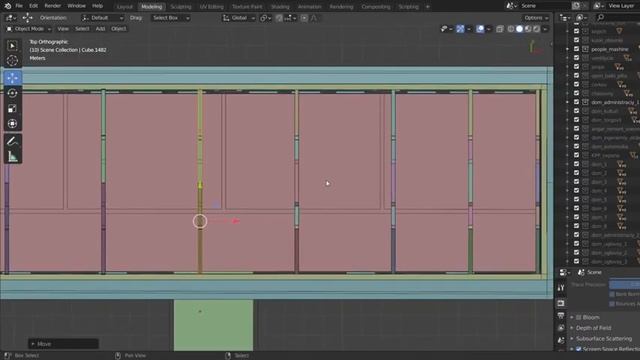Open the Window menu
Screen dimensions: 640x360
pyautogui.click(x=76, y=6)
